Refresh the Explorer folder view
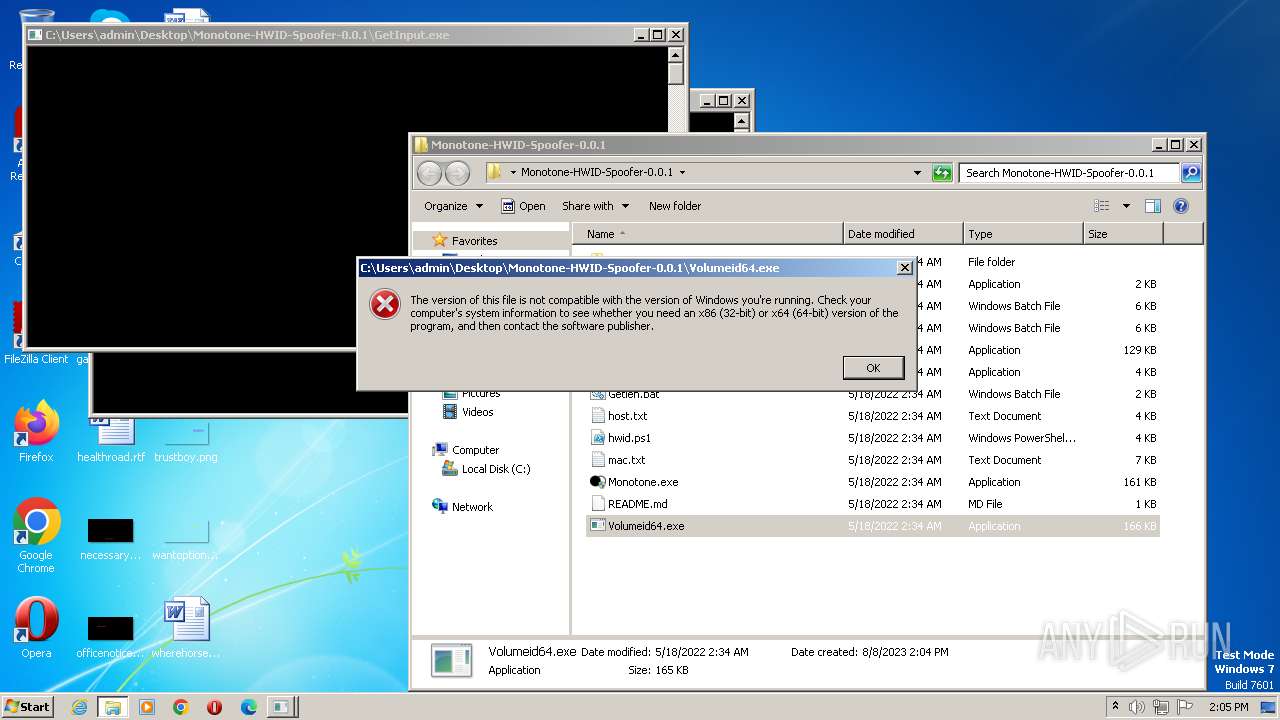This screenshot has width=1280, height=720. (942, 173)
